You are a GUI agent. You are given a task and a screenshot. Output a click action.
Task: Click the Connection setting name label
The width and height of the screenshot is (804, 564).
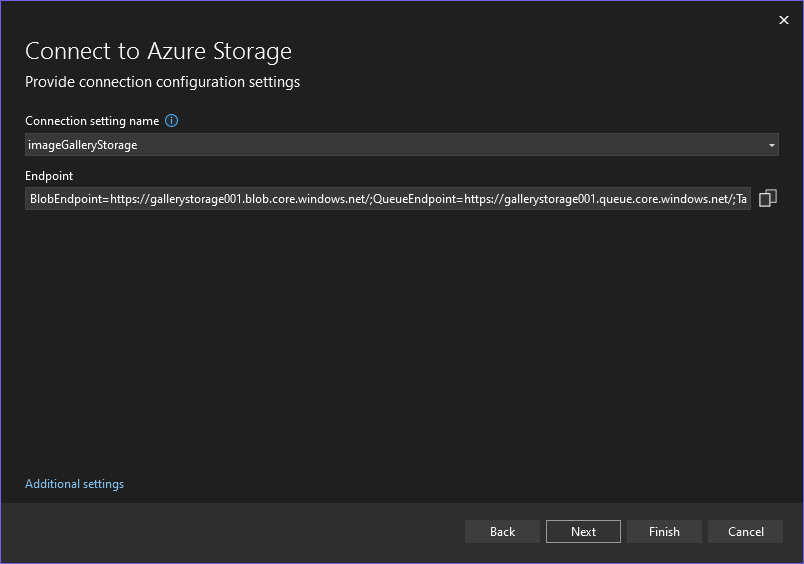[91, 121]
